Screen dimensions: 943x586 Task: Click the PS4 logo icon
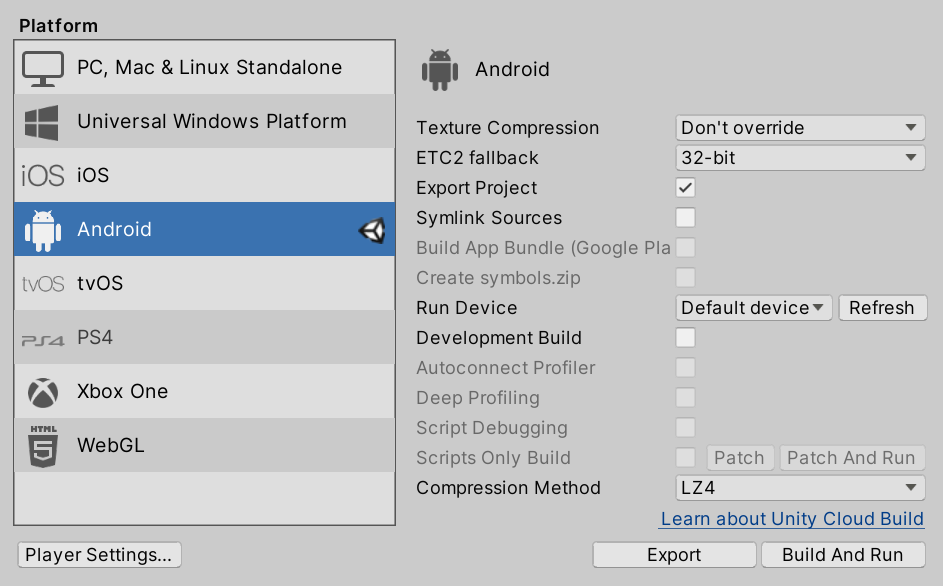pyautogui.click(x=43, y=341)
